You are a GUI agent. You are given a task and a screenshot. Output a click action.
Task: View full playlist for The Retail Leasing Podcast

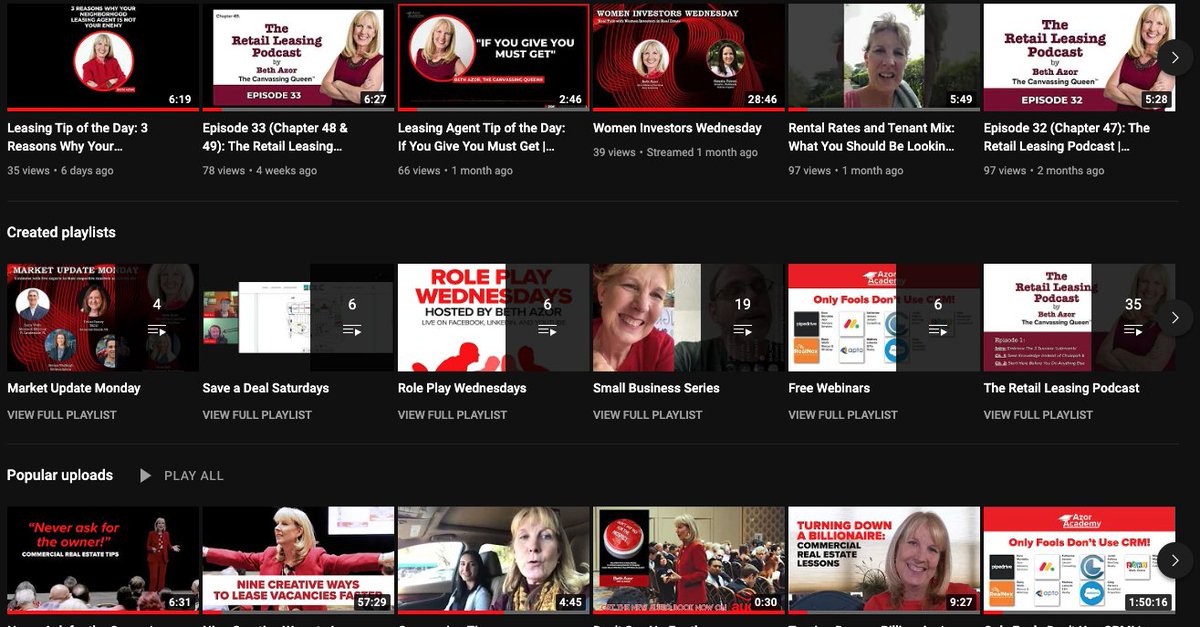pyautogui.click(x=1039, y=415)
